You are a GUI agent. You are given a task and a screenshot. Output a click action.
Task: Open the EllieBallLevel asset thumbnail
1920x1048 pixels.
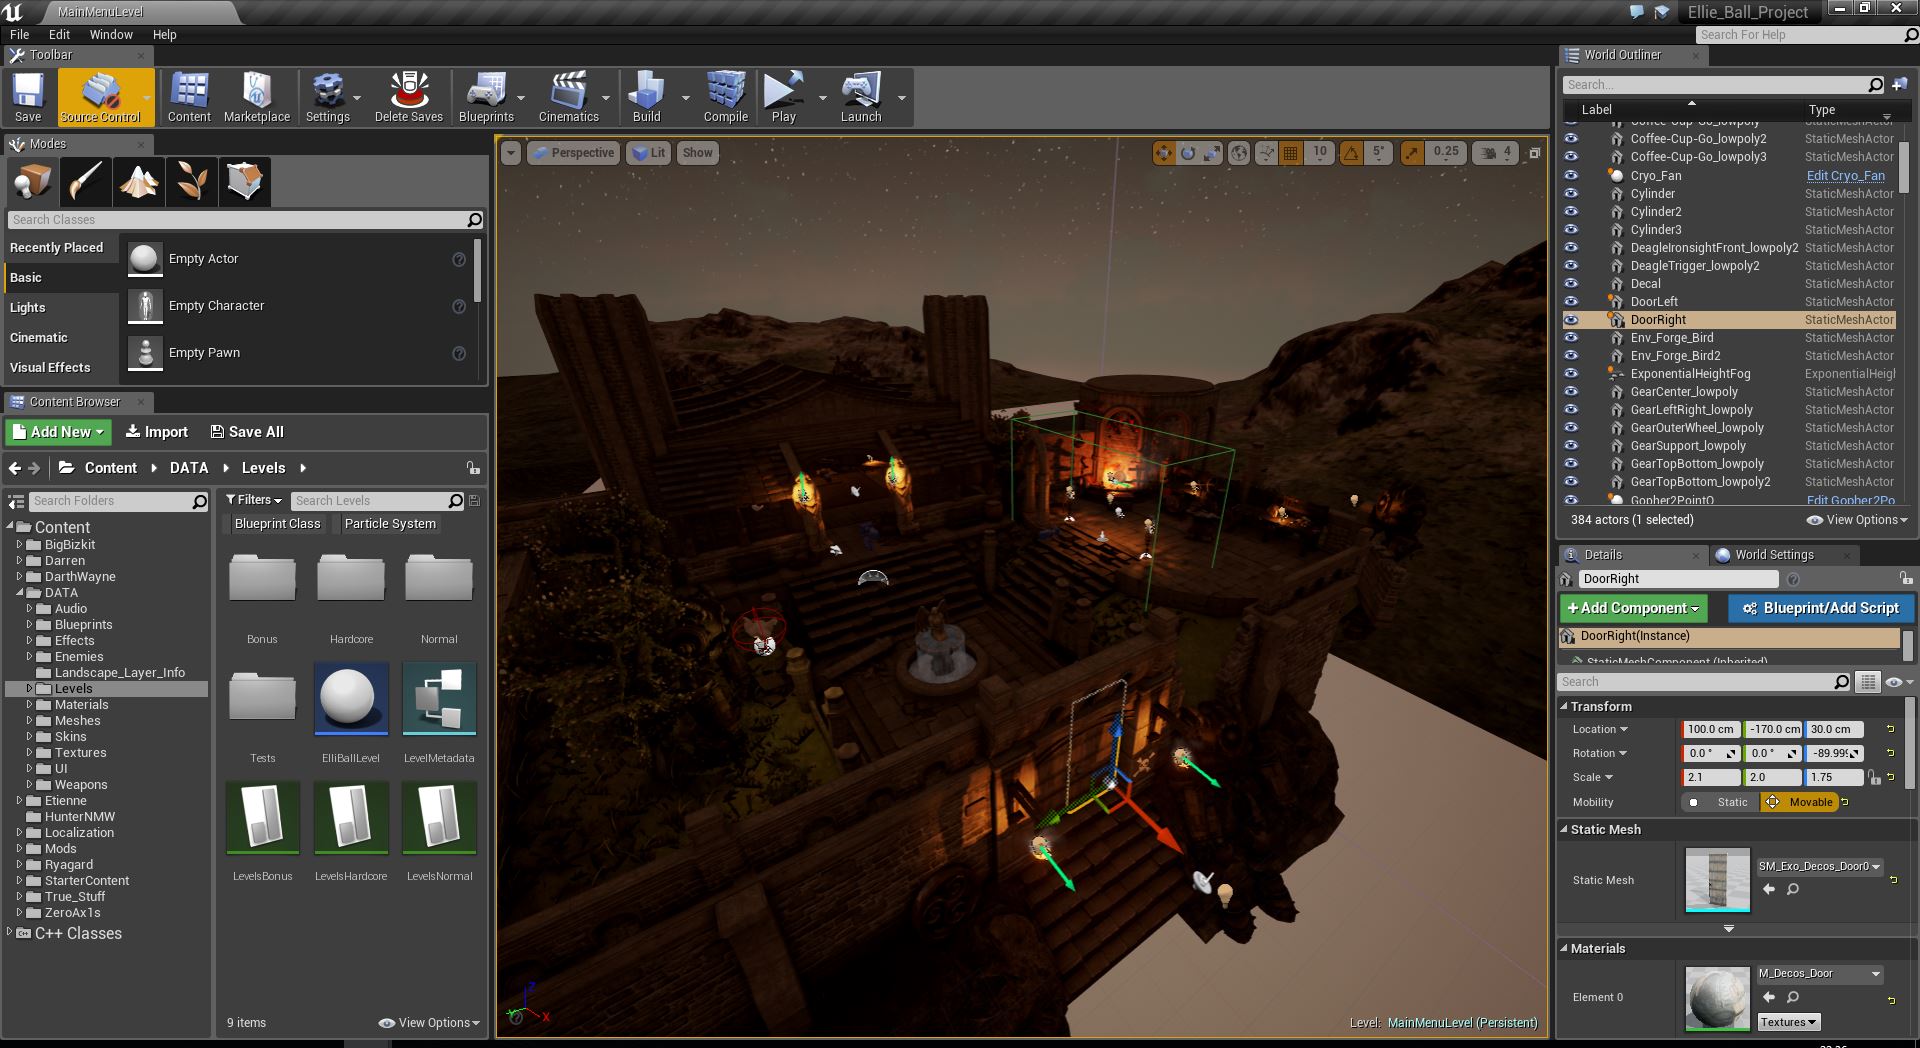click(350, 698)
